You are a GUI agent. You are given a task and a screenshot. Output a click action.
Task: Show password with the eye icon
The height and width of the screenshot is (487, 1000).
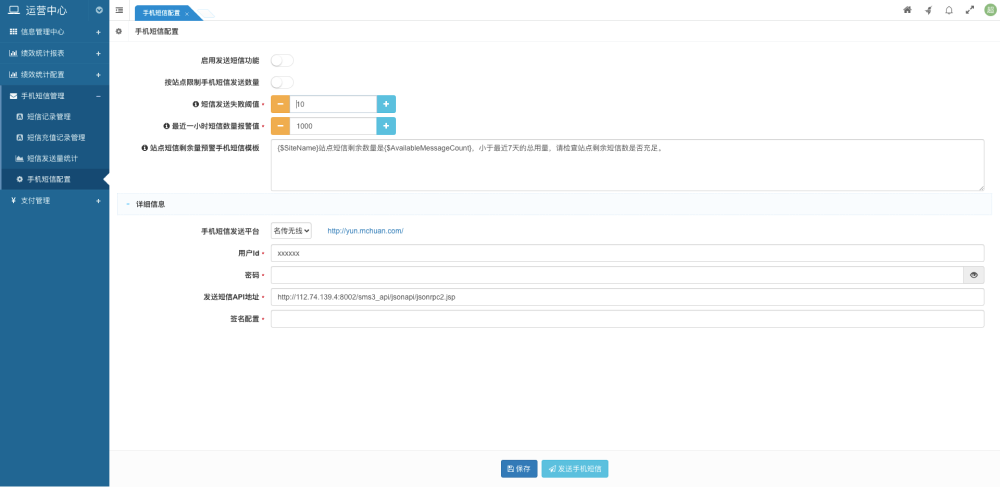(973, 275)
